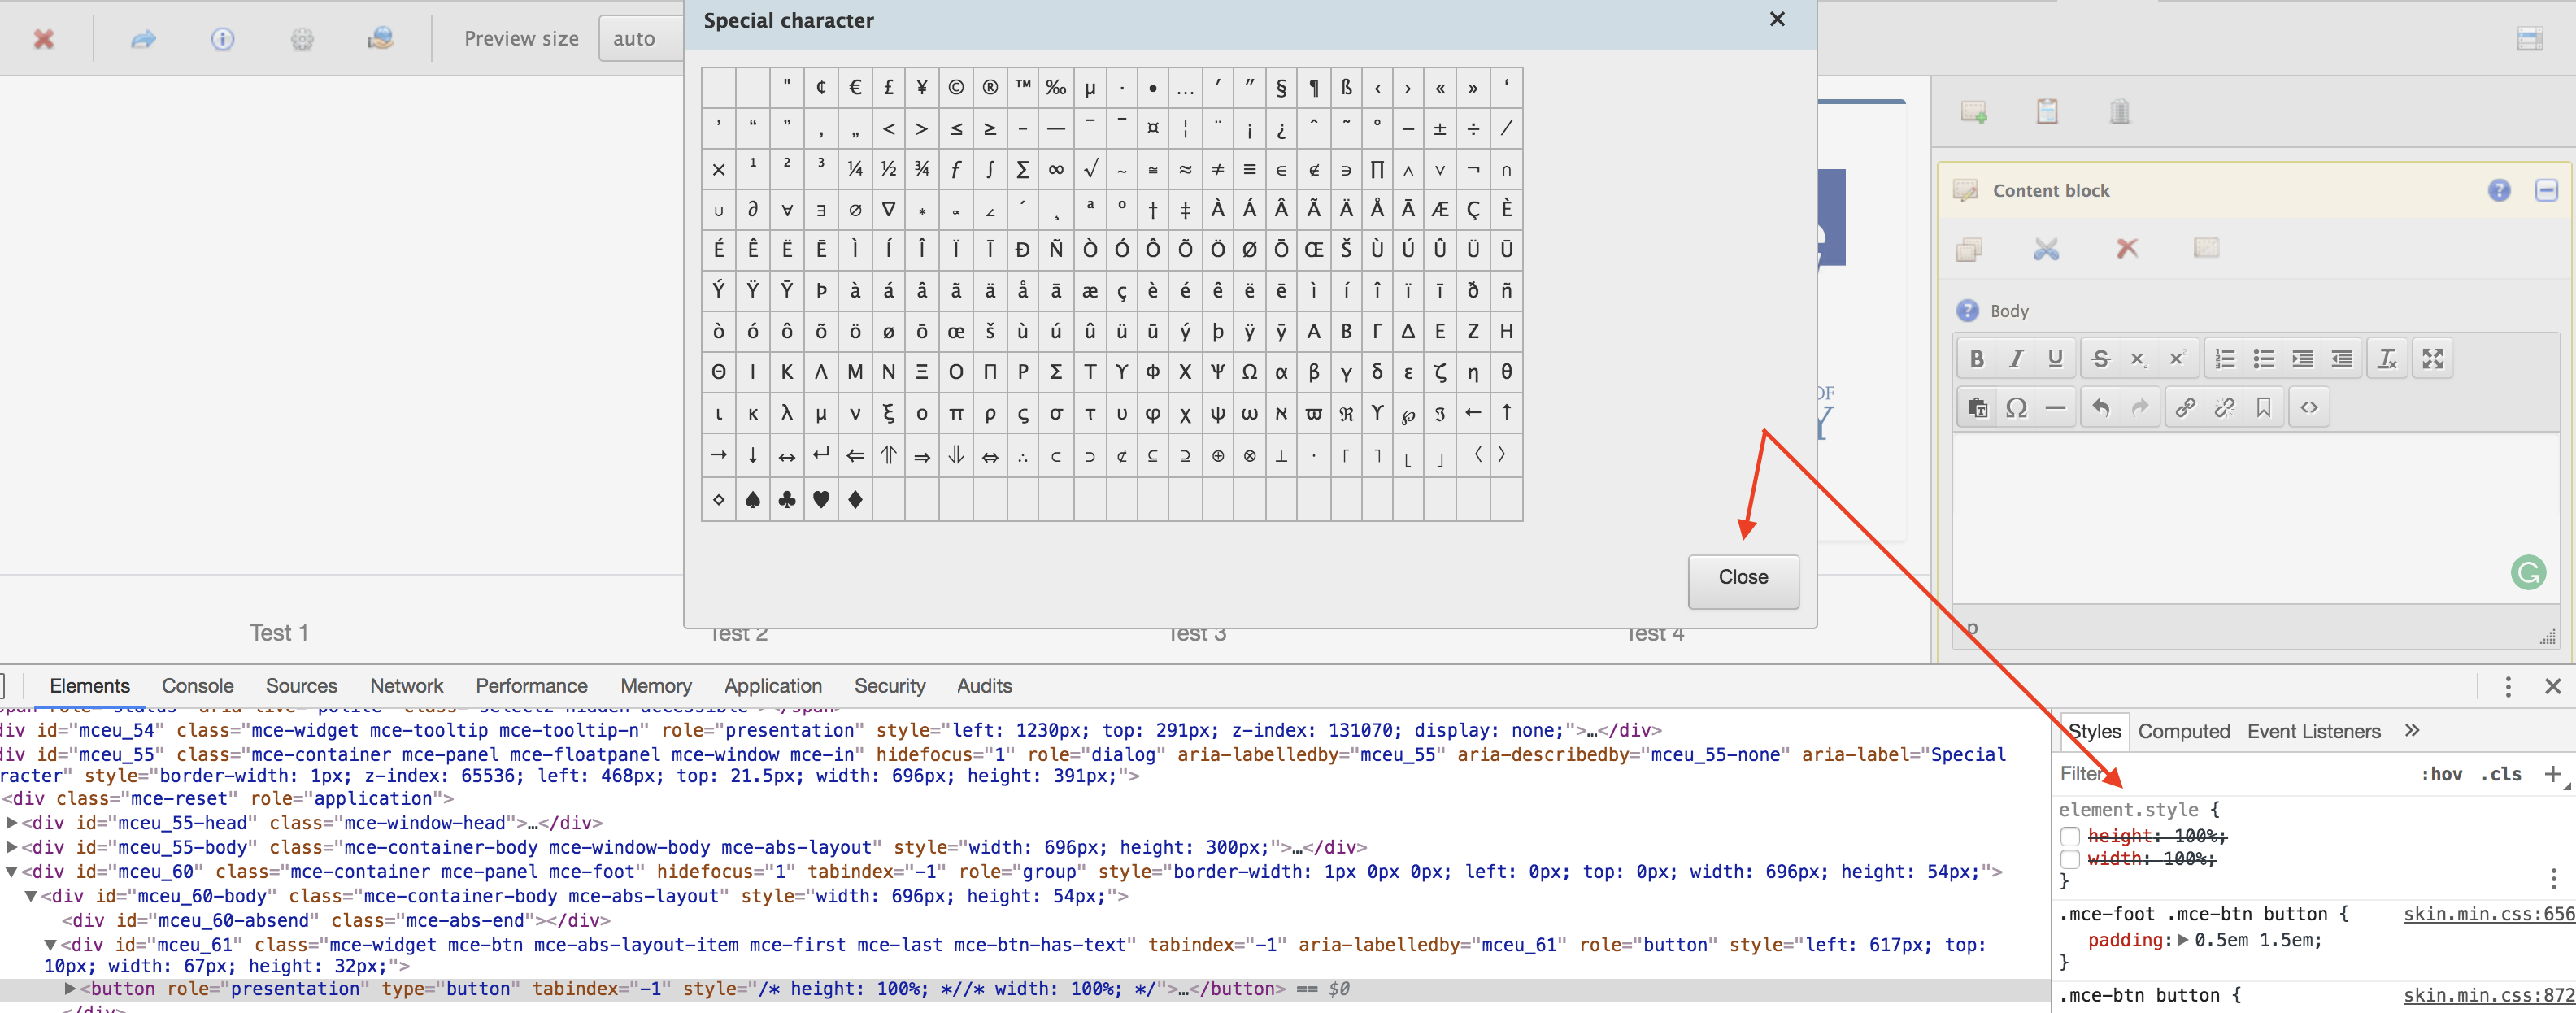This screenshot has width=2576, height=1013.
Task: Toggle bold formatting in the Body editor
Action: (x=1976, y=358)
